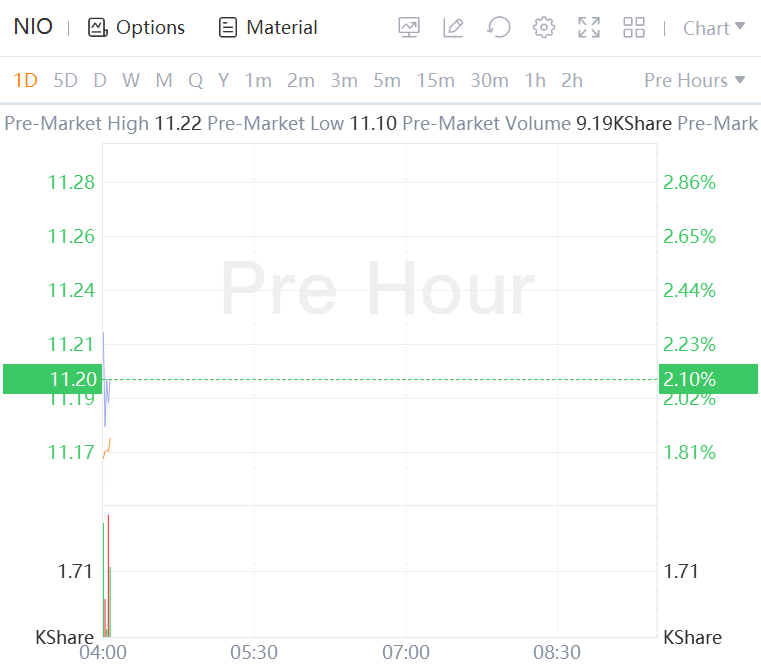Select the 1D timeframe tab
This screenshot has width=761, height=665.
pyautogui.click(x=25, y=80)
